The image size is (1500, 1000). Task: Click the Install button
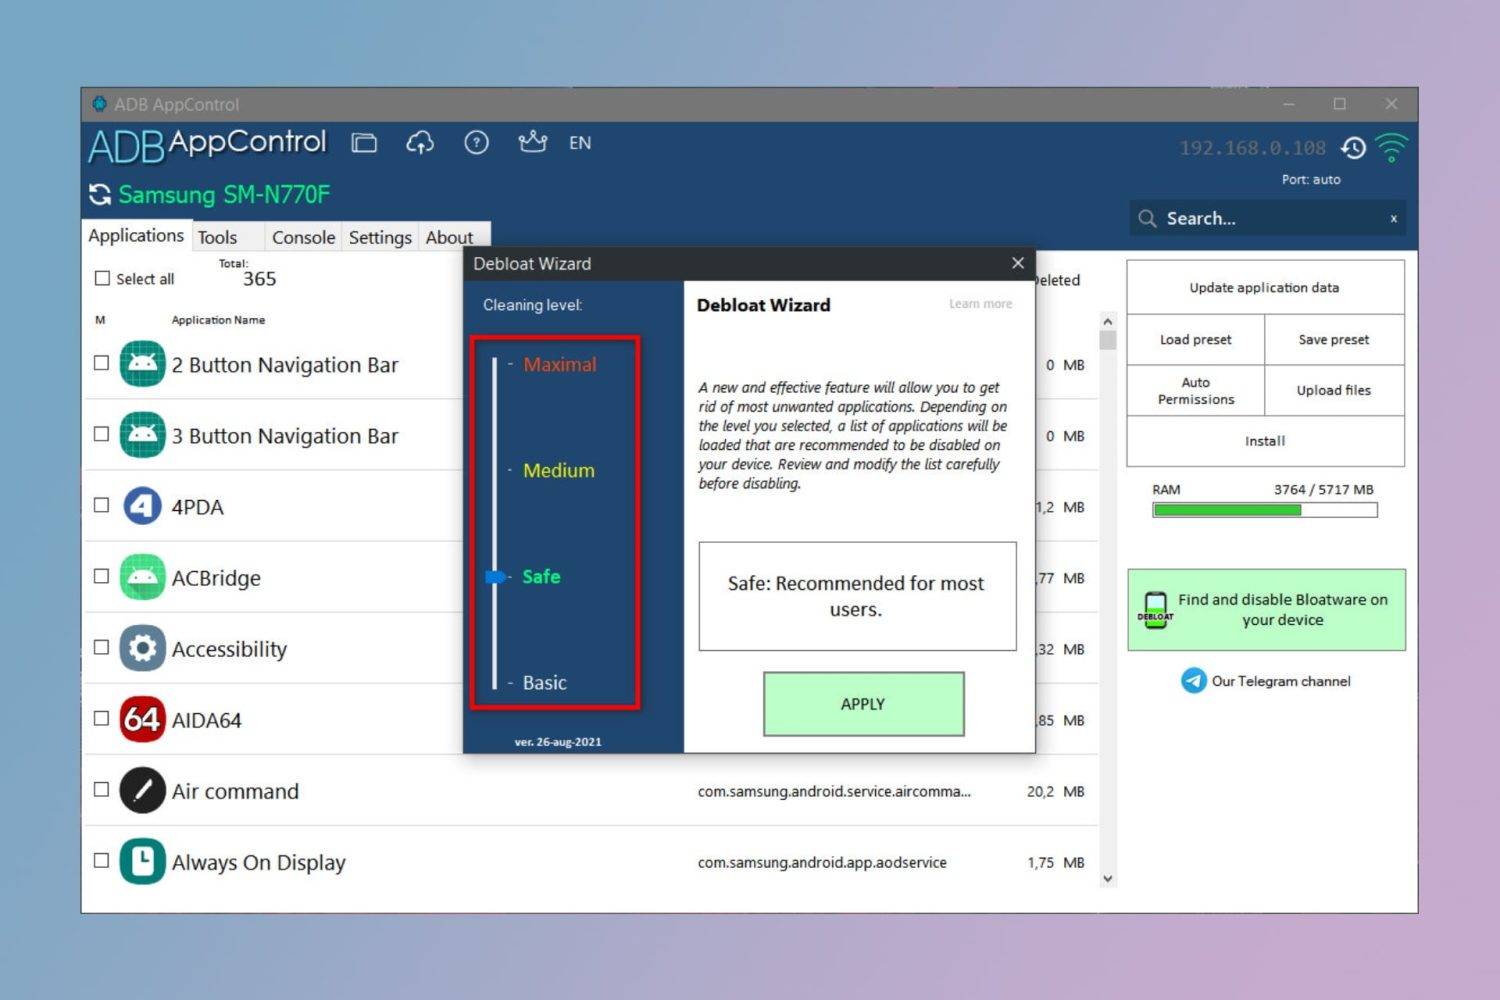coord(1265,441)
